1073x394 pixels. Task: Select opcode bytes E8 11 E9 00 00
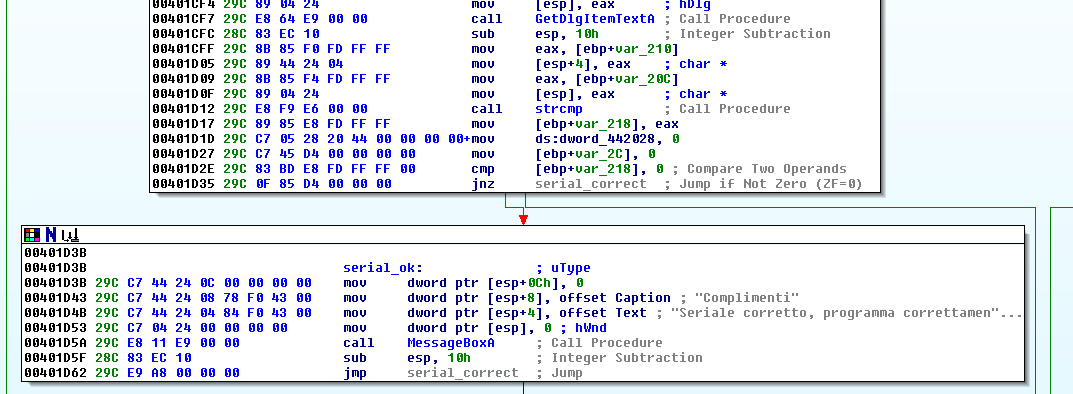click(183, 343)
